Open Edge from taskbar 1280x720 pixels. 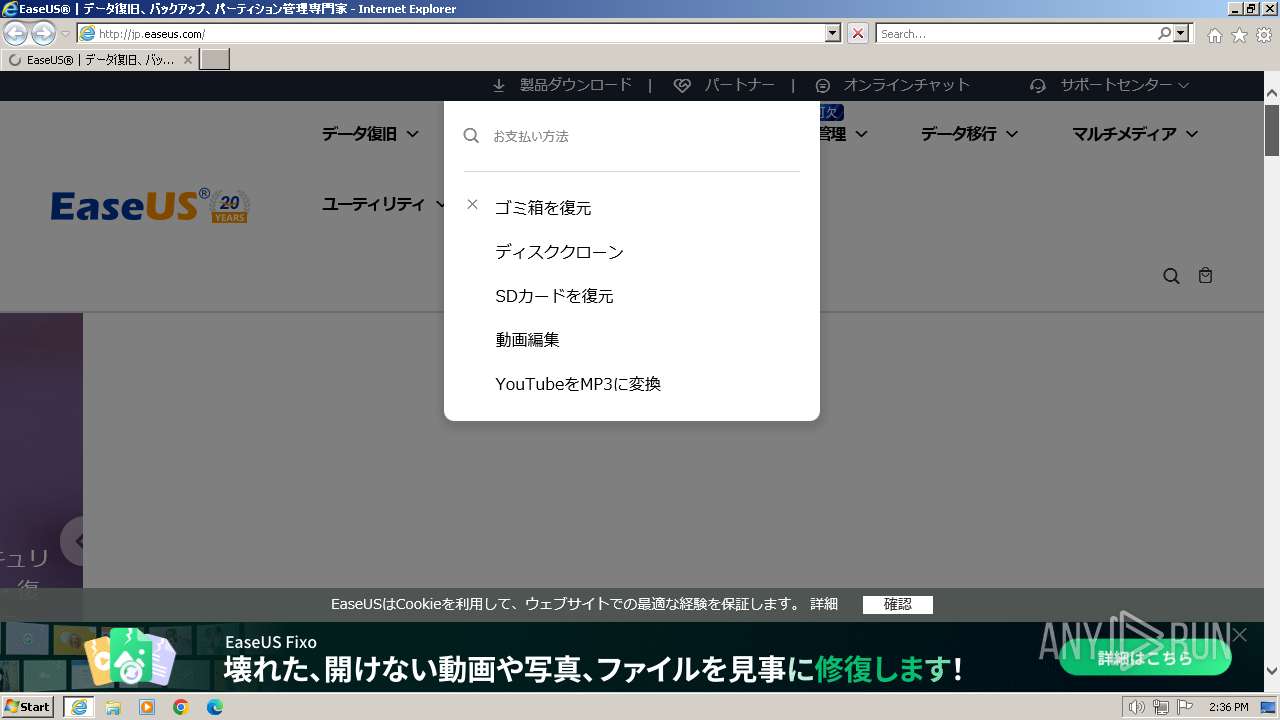[215, 707]
